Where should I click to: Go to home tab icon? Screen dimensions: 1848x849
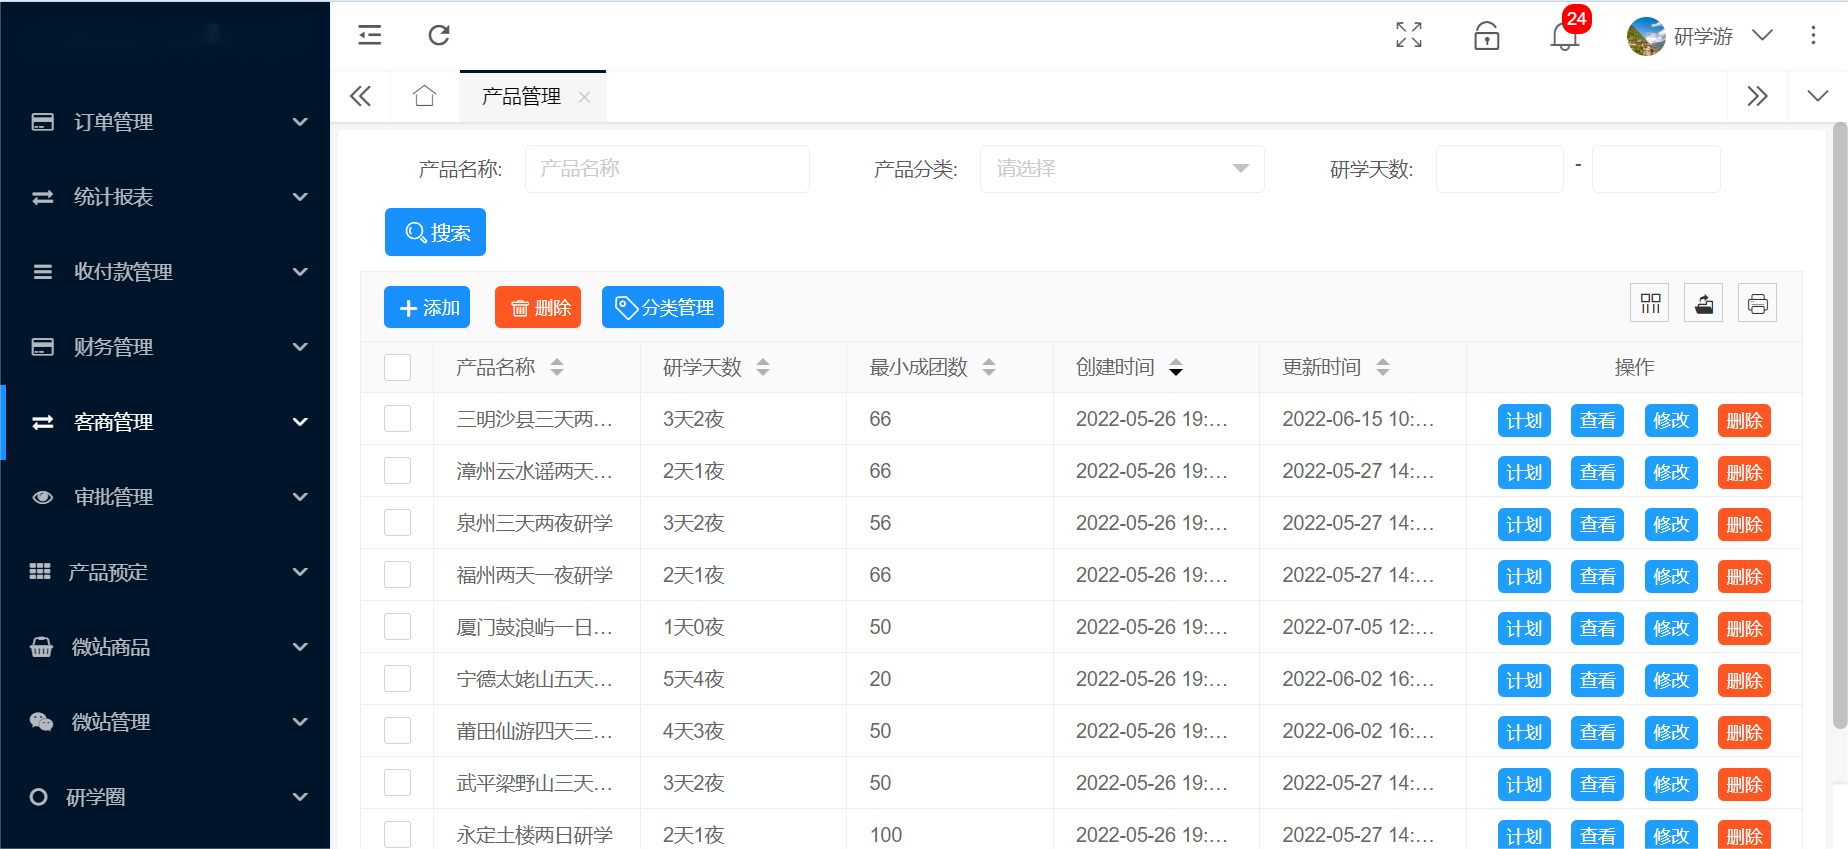coord(424,96)
